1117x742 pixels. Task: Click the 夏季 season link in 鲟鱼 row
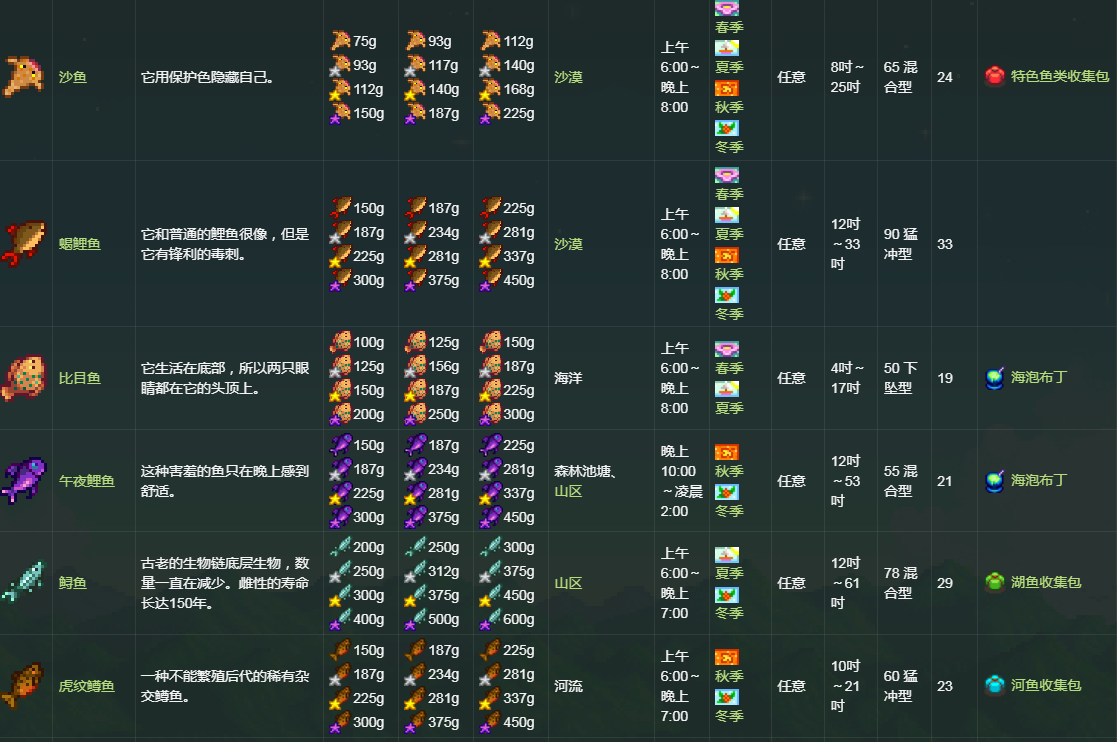pos(729,573)
